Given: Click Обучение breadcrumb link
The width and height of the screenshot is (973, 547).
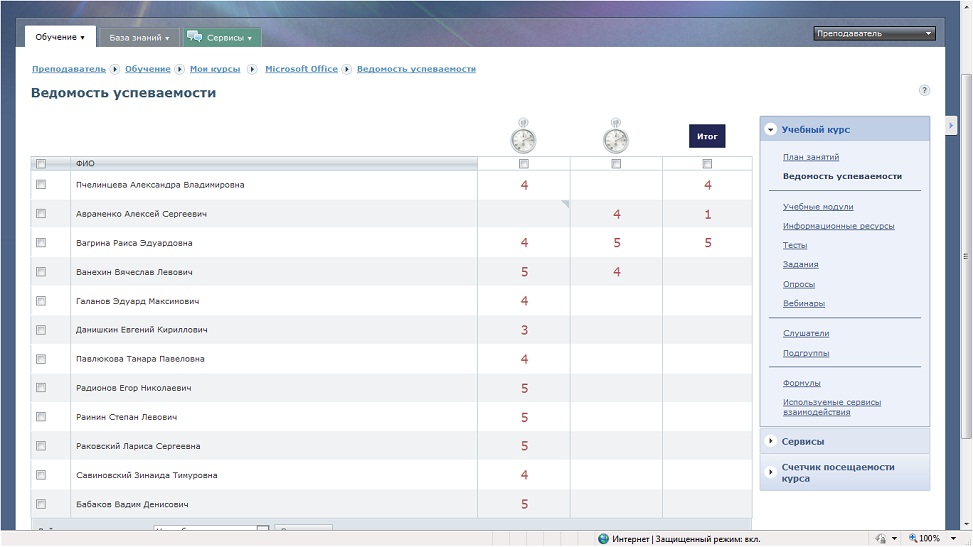Looking at the screenshot, I should click(148, 69).
